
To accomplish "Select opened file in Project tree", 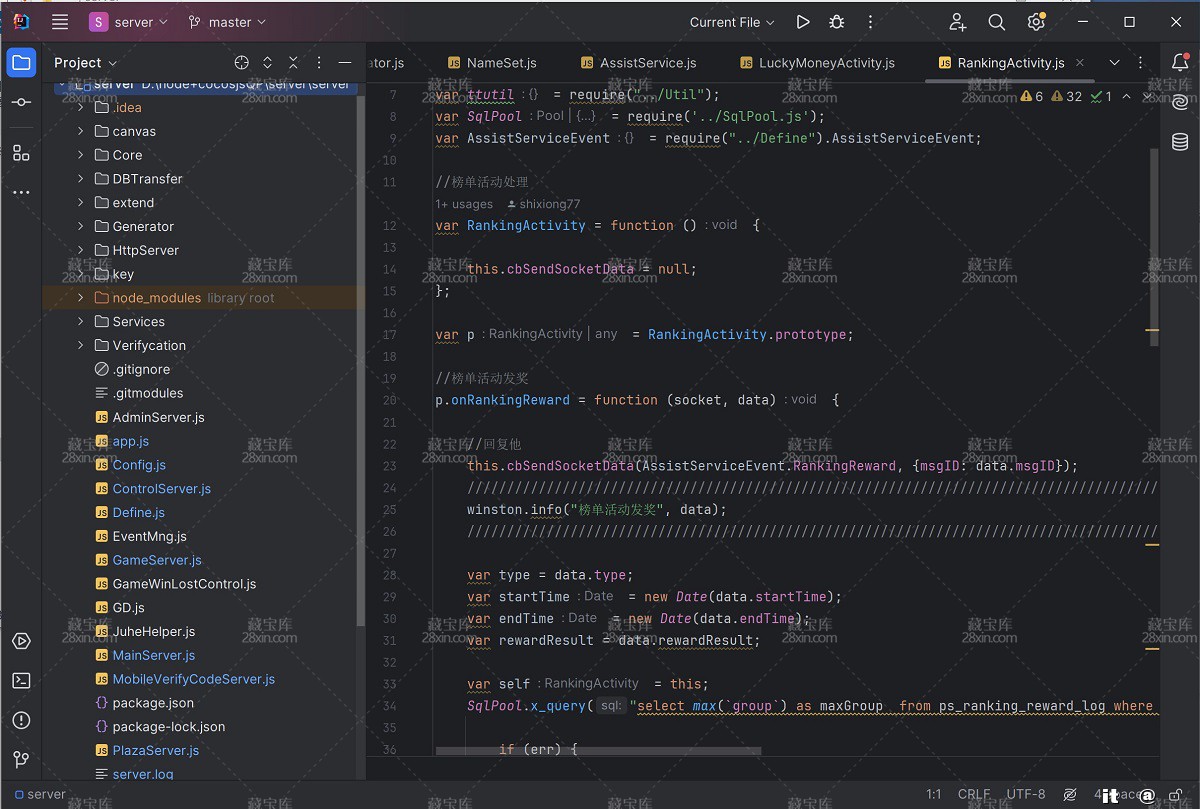I will pos(241,63).
